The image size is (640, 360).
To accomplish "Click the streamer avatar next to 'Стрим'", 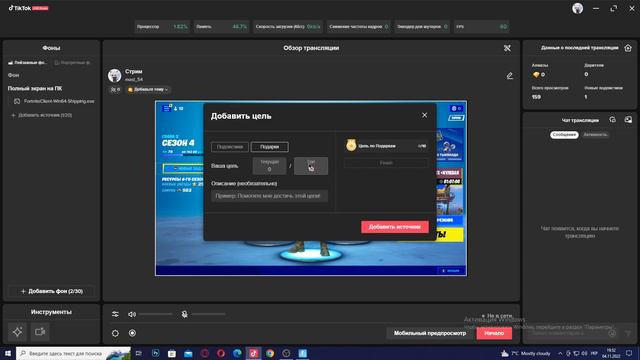I will point(114,76).
